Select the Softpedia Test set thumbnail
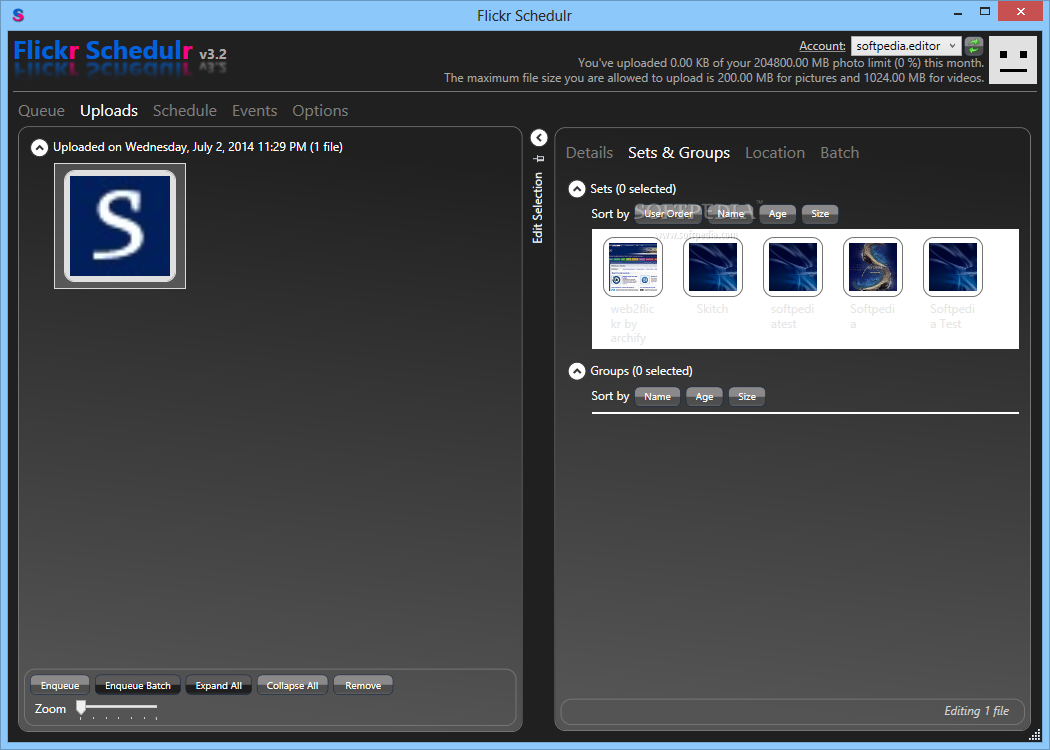This screenshot has height=750, width=1050. click(953, 267)
